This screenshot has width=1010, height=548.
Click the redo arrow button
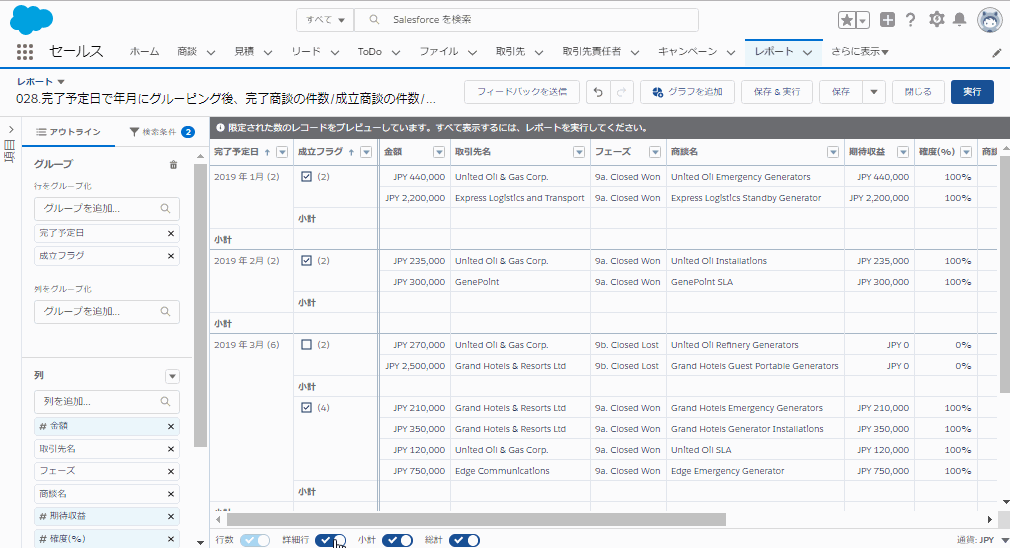pyautogui.click(x=622, y=92)
